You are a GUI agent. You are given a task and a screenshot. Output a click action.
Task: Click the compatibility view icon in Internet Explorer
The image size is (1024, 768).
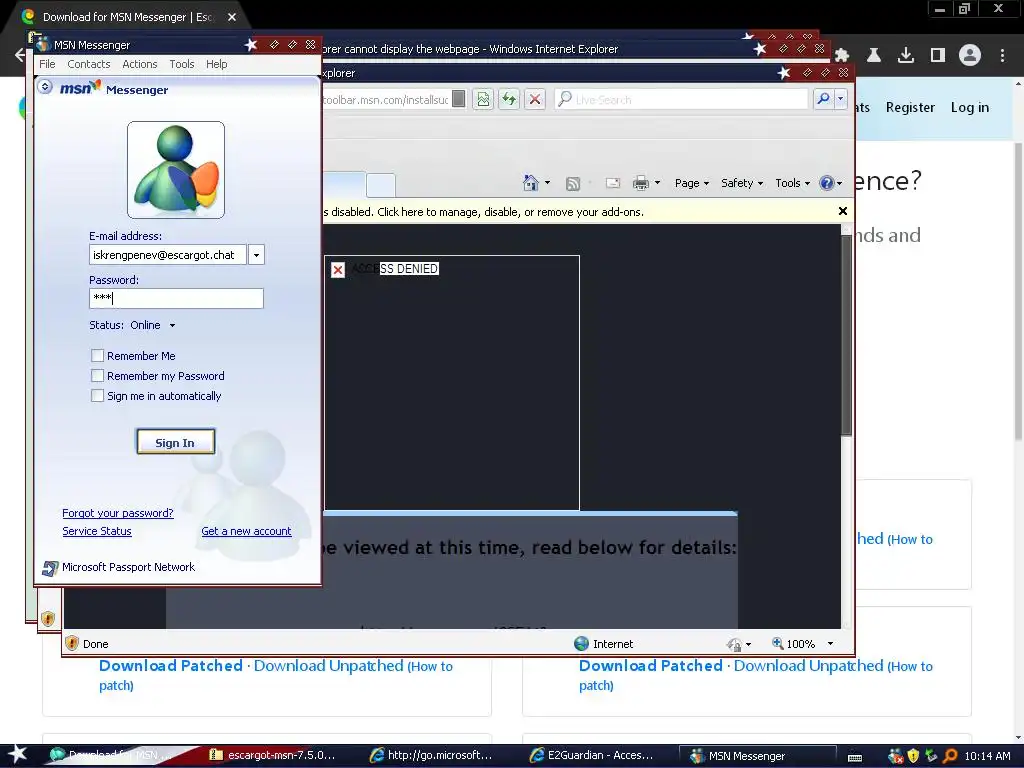click(x=483, y=99)
